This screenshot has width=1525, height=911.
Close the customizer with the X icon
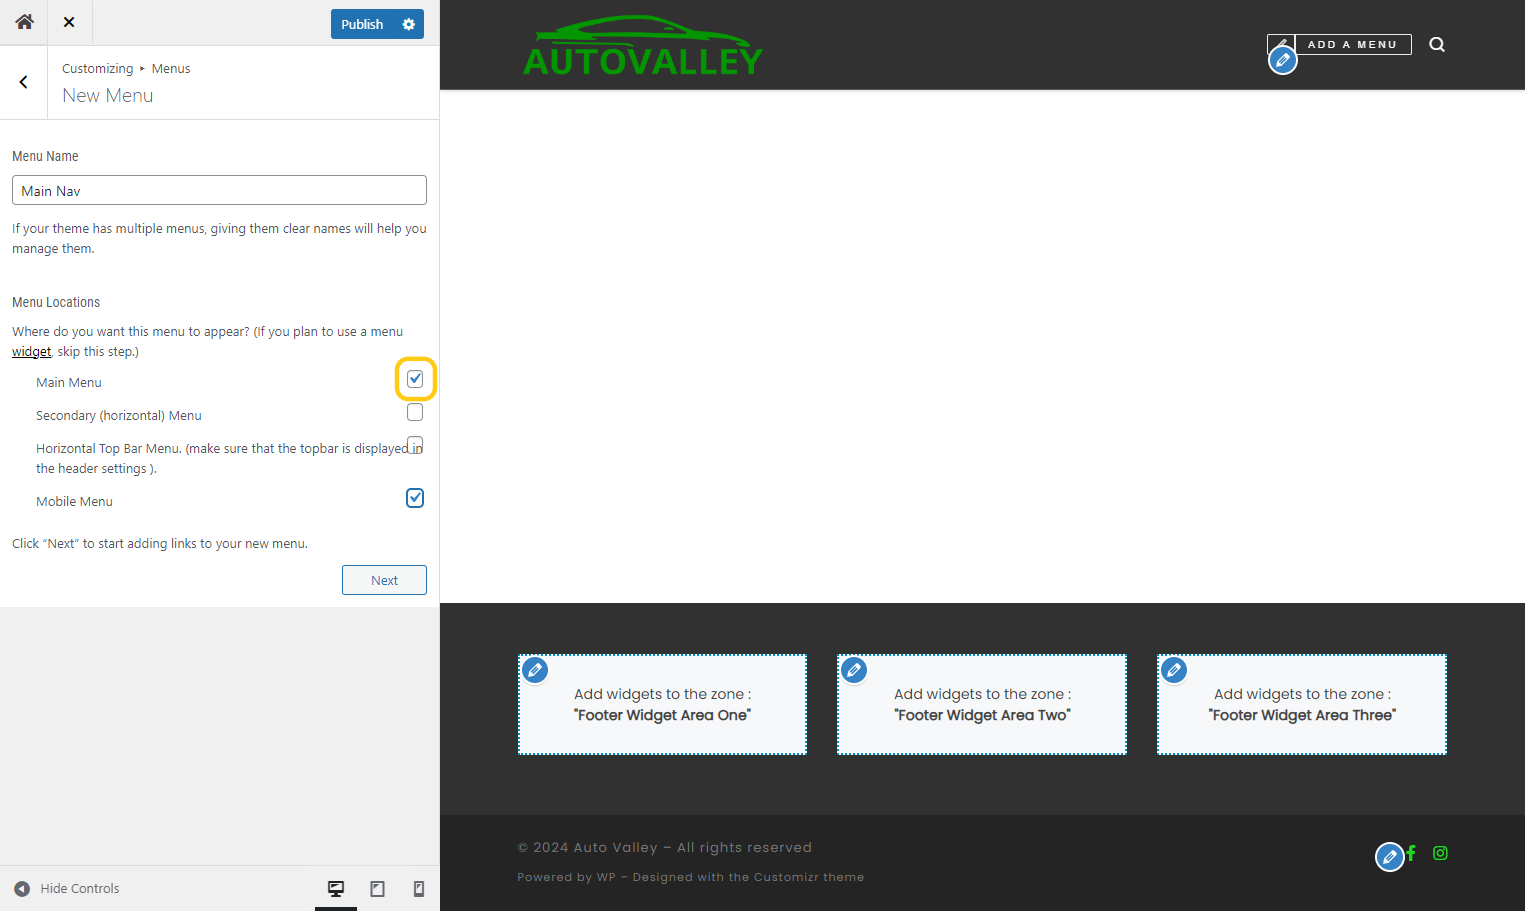(x=69, y=22)
